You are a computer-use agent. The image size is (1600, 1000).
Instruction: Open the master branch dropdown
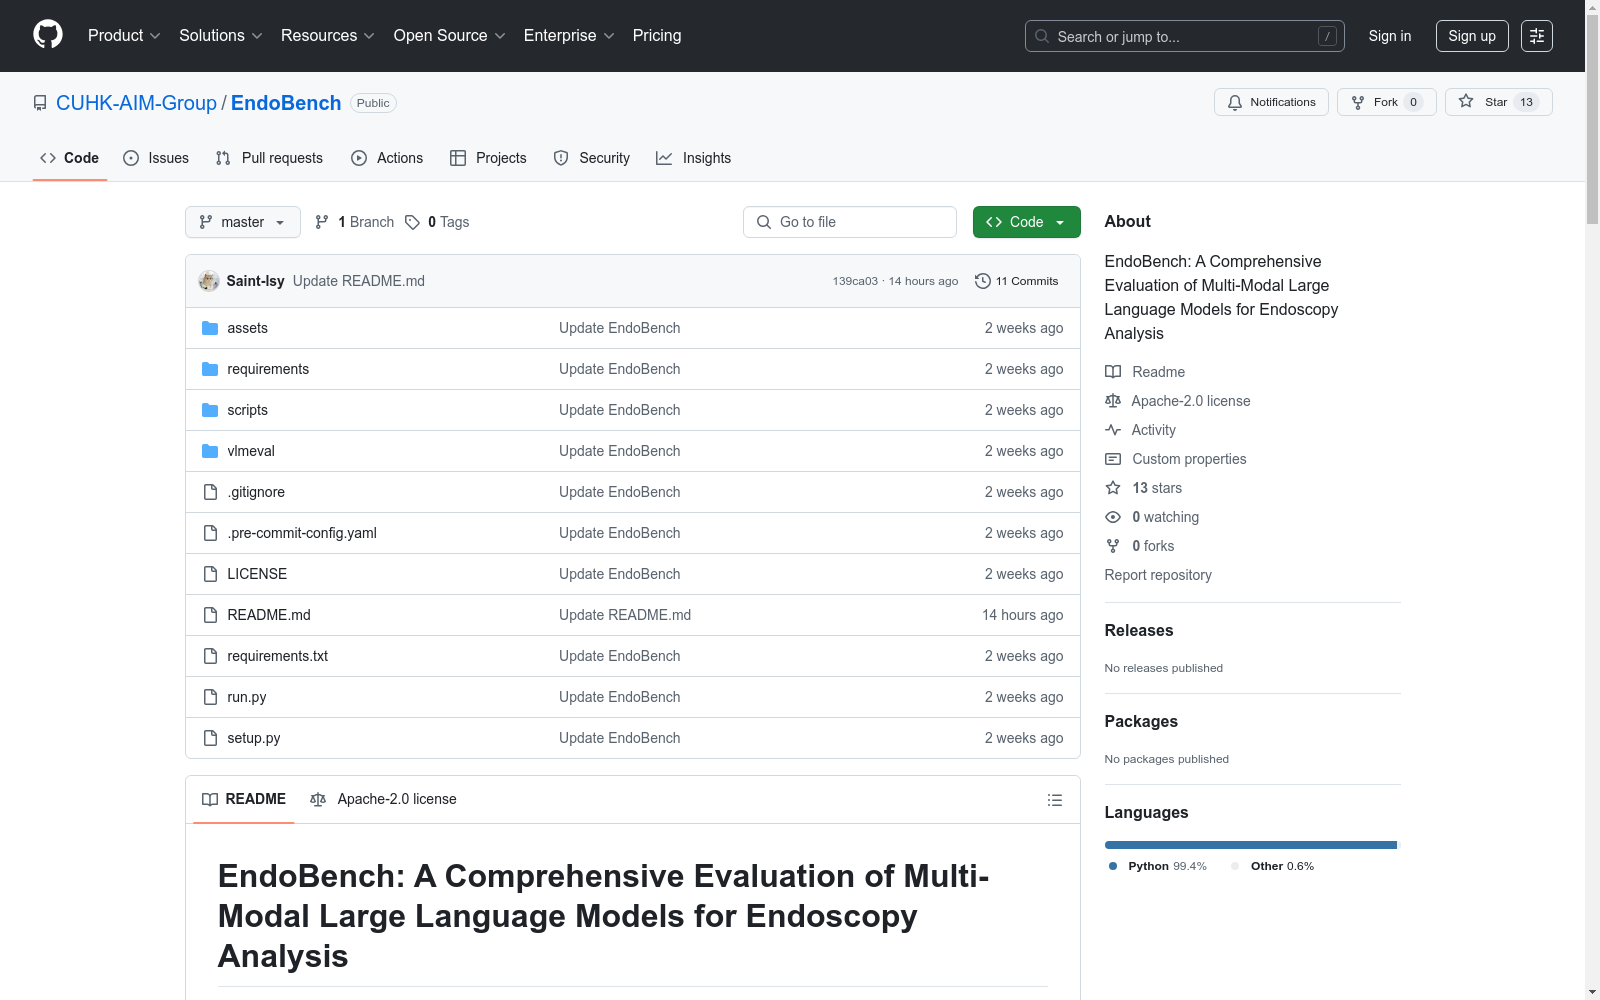tap(243, 222)
